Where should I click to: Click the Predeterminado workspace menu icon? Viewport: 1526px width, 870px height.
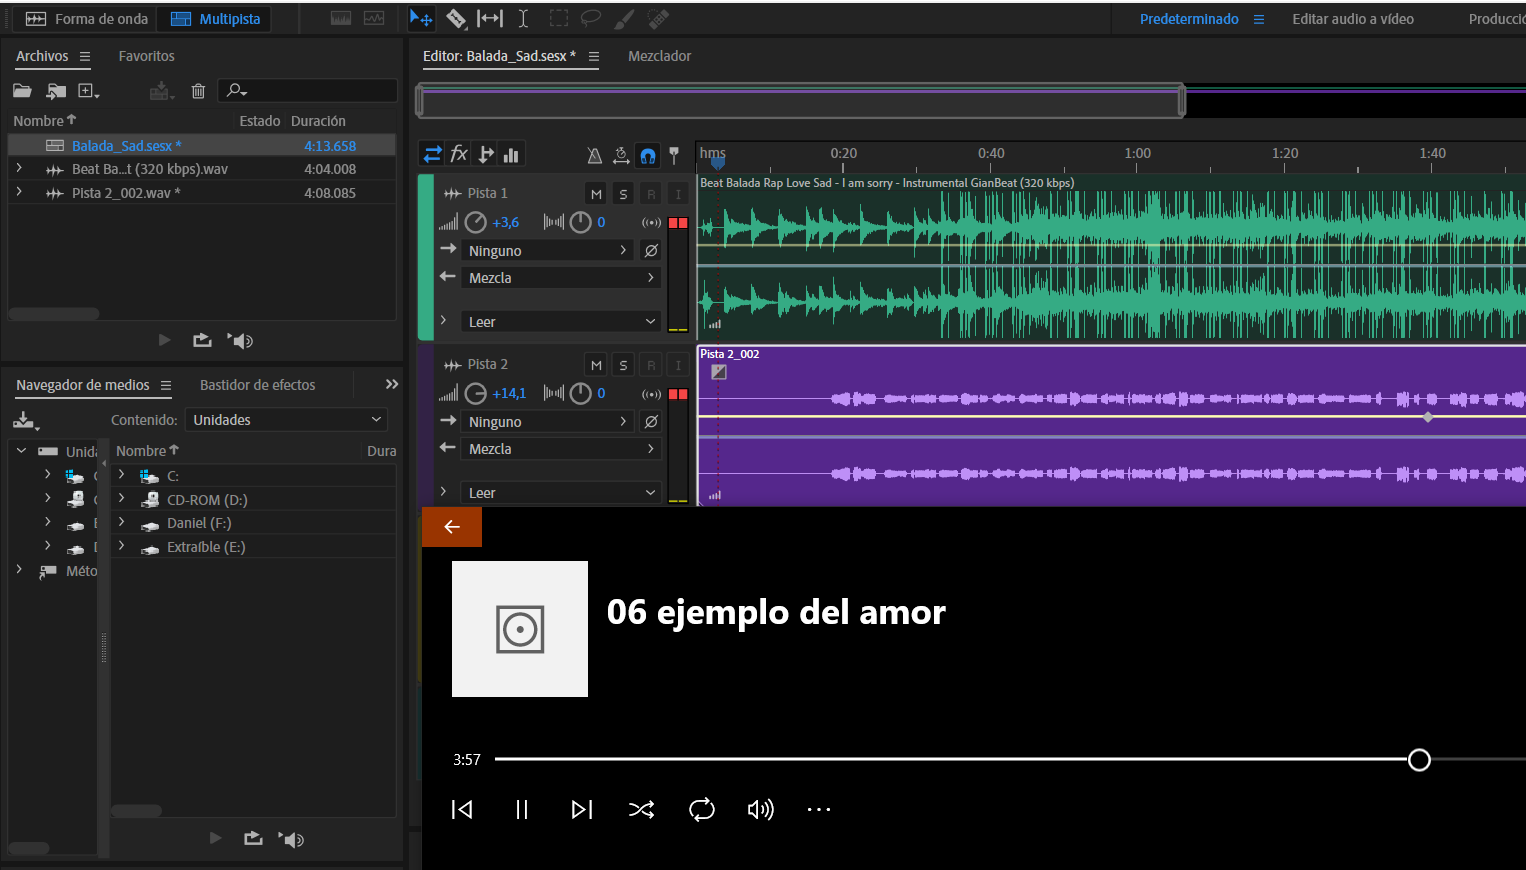1259,19
